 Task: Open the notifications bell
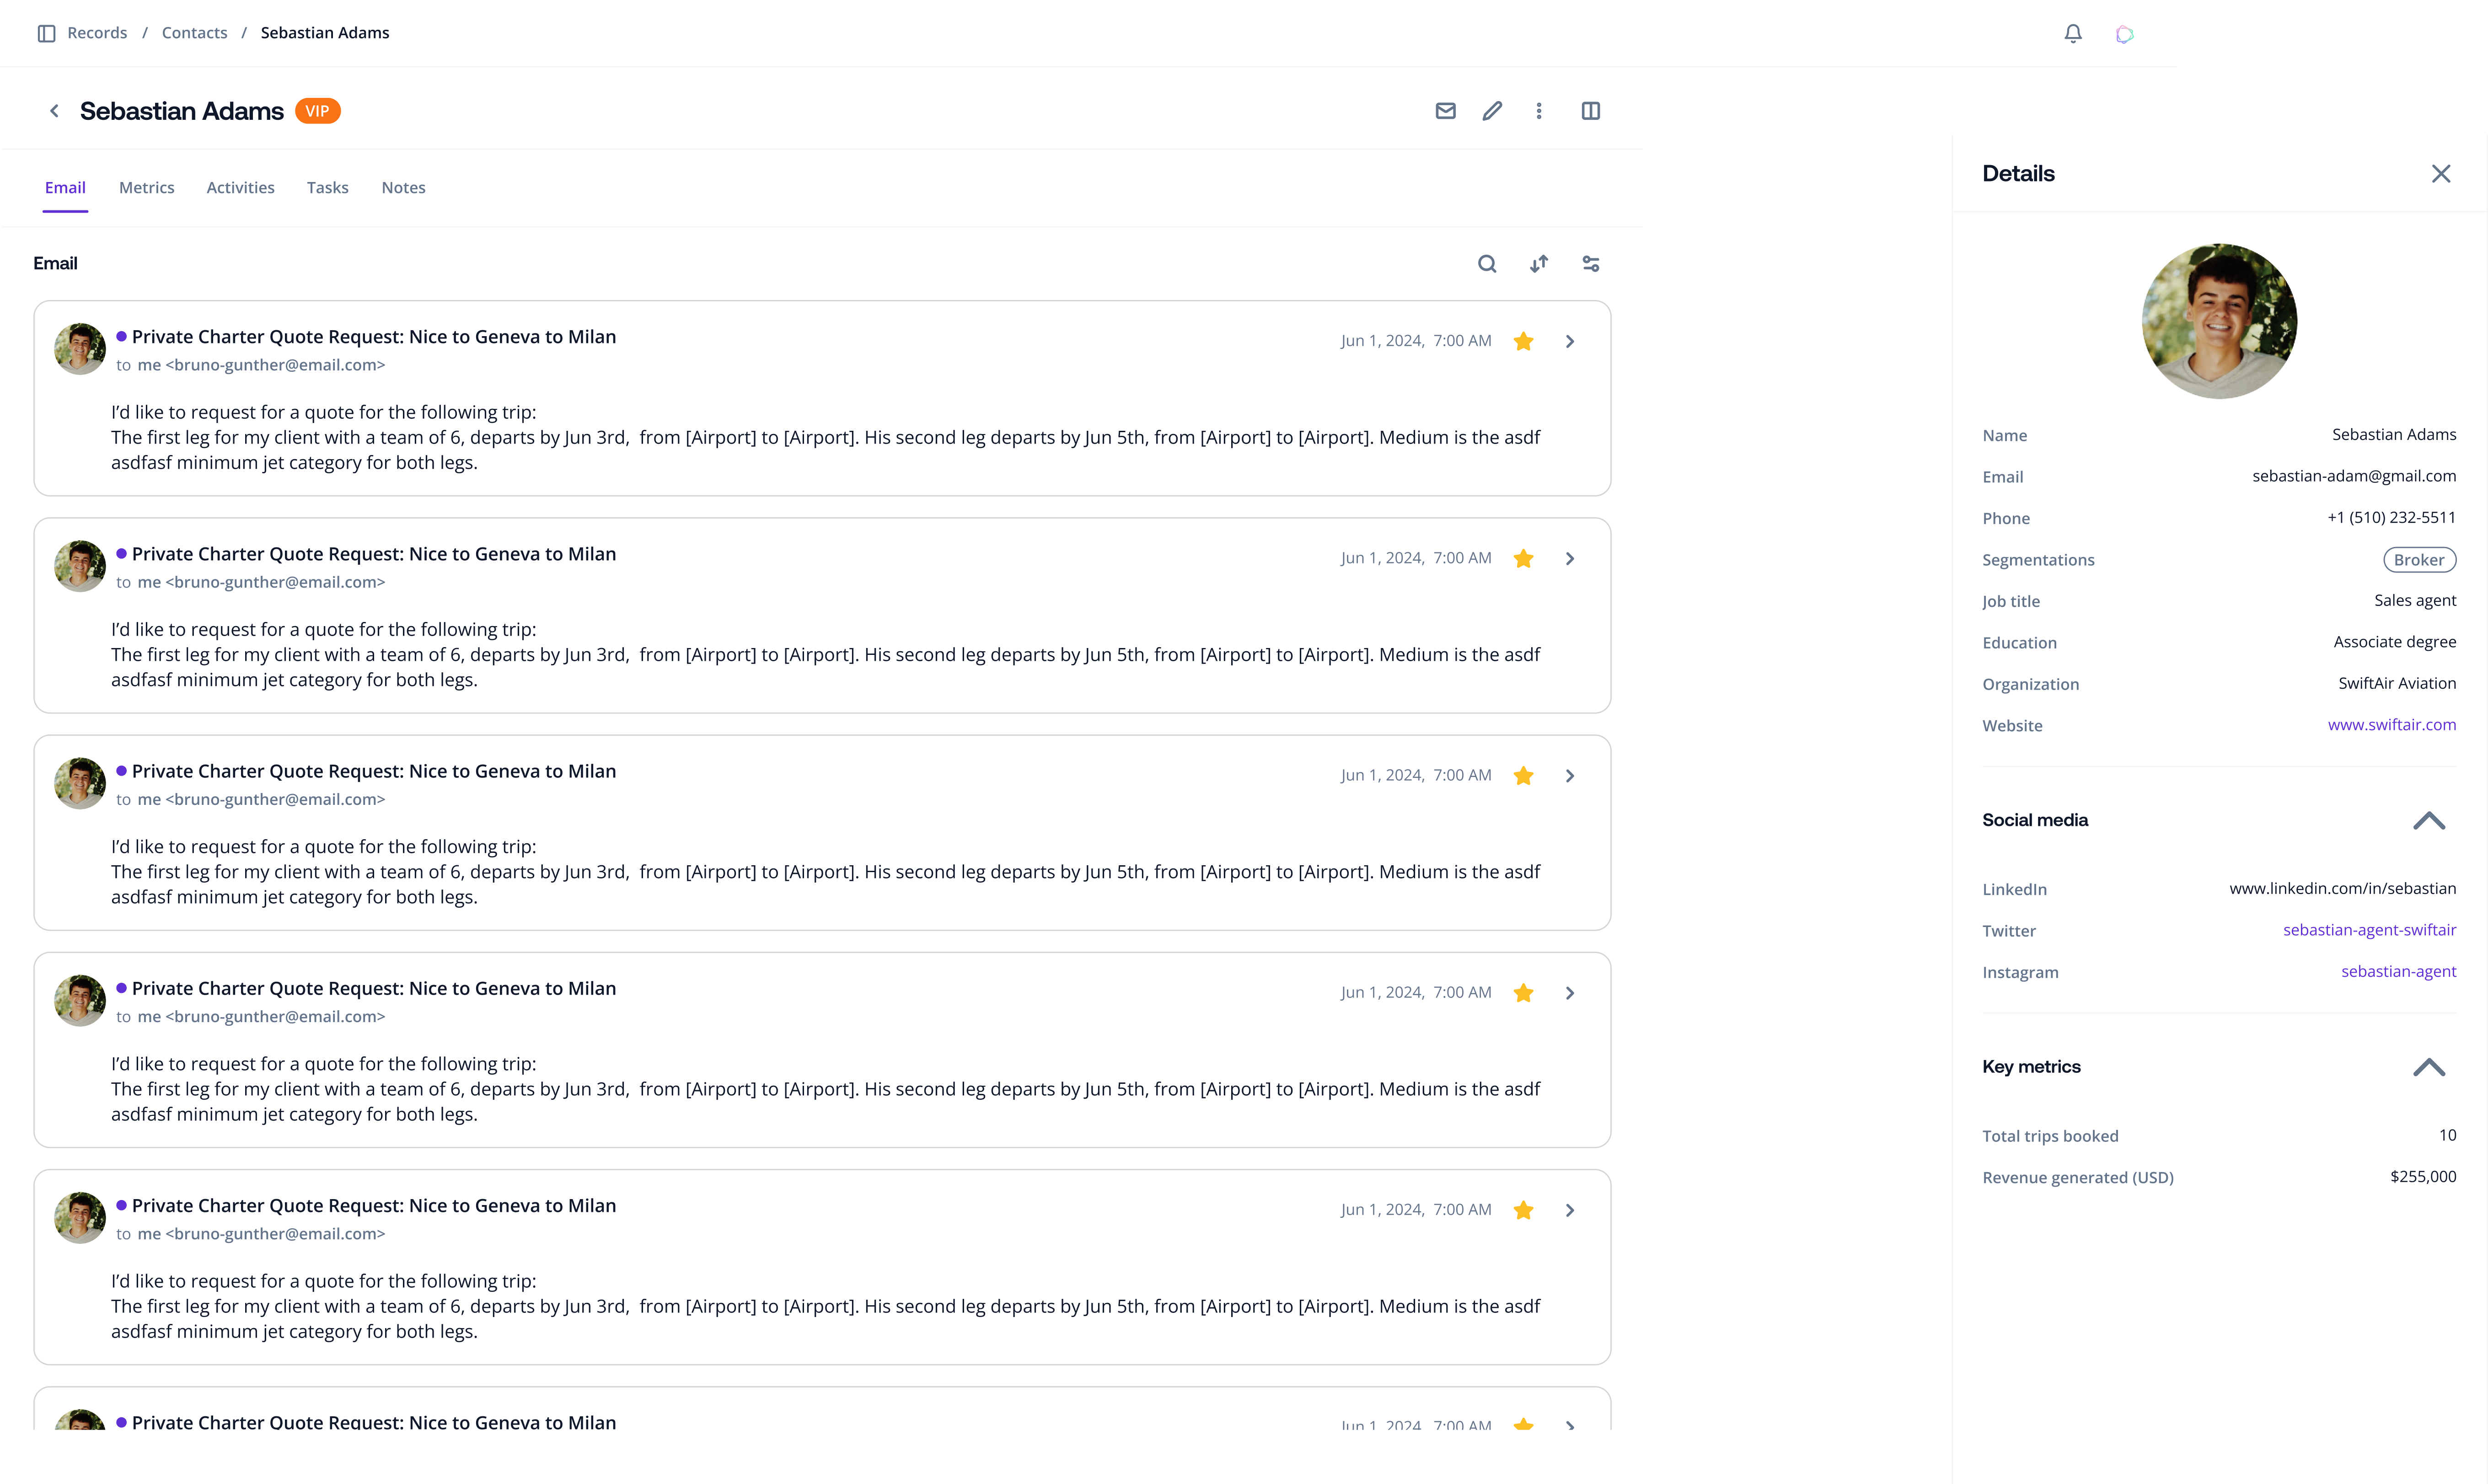[2073, 34]
